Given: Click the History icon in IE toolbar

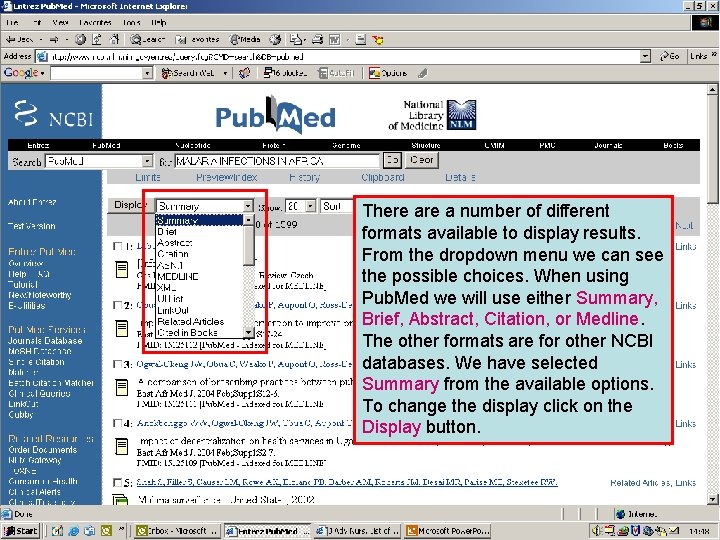Looking at the screenshot, I should click(275, 40).
